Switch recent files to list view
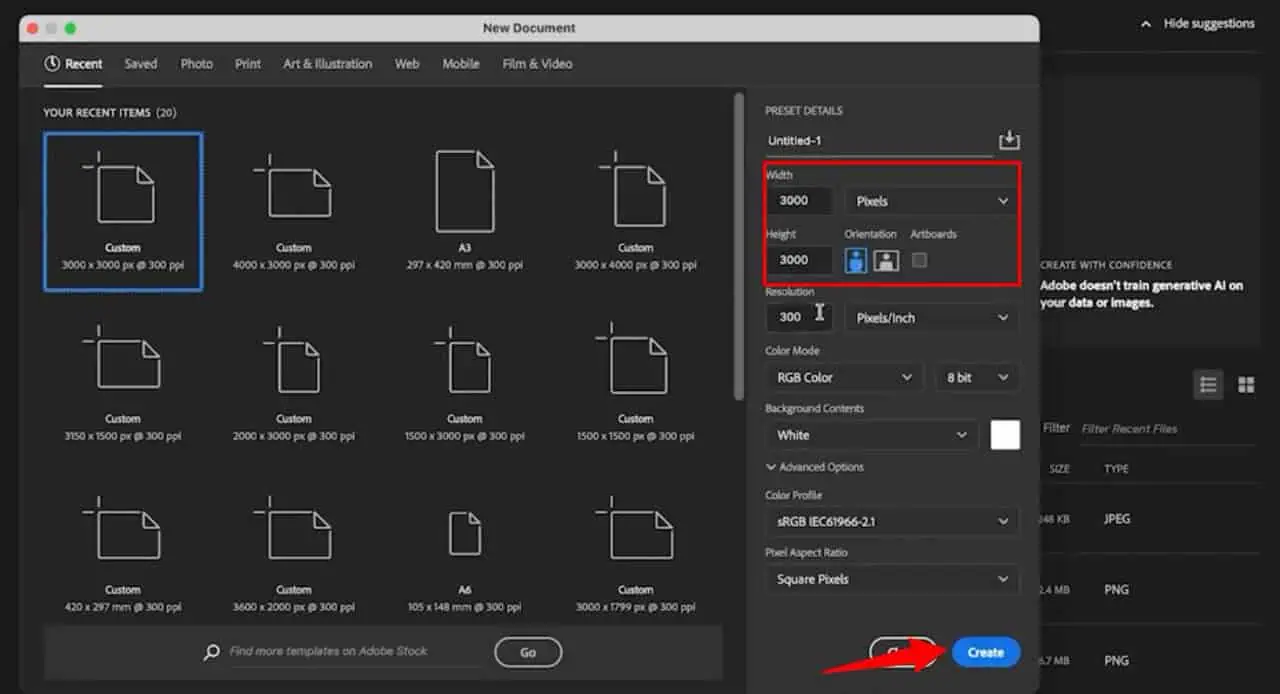Viewport: 1280px width, 694px height. [x=1208, y=385]
